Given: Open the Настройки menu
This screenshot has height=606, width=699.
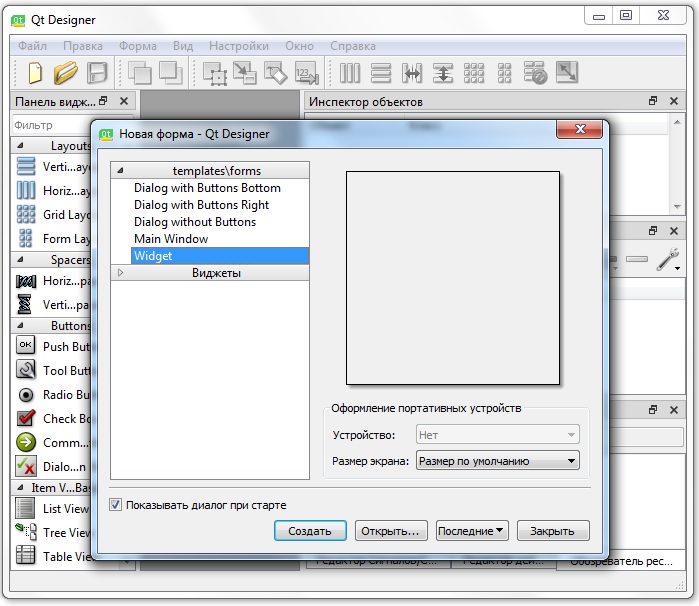Looking at the screenshot, I should (239, 46).
